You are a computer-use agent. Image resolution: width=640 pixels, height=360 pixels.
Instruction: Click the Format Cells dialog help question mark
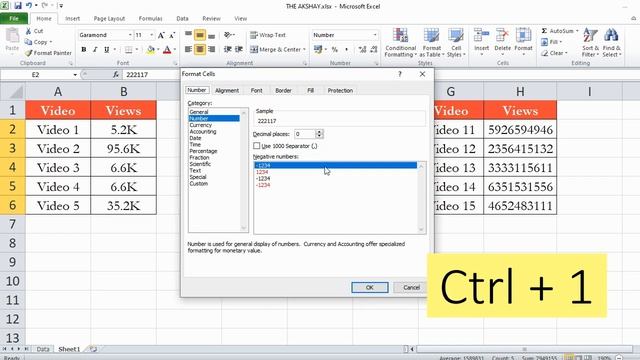[400, 74]
